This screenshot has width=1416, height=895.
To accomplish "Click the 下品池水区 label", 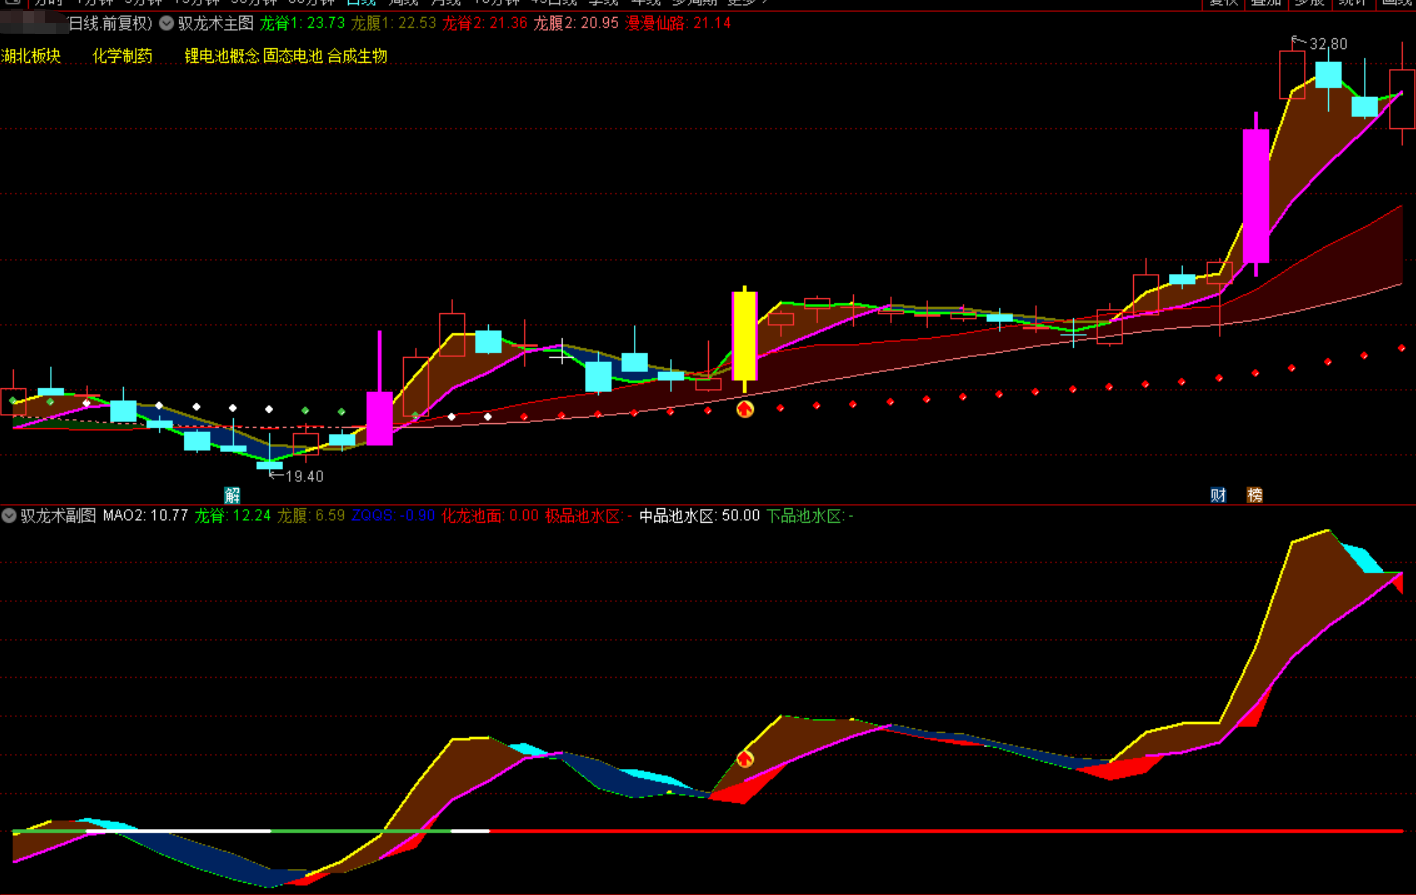I will (x=810, y=516).
